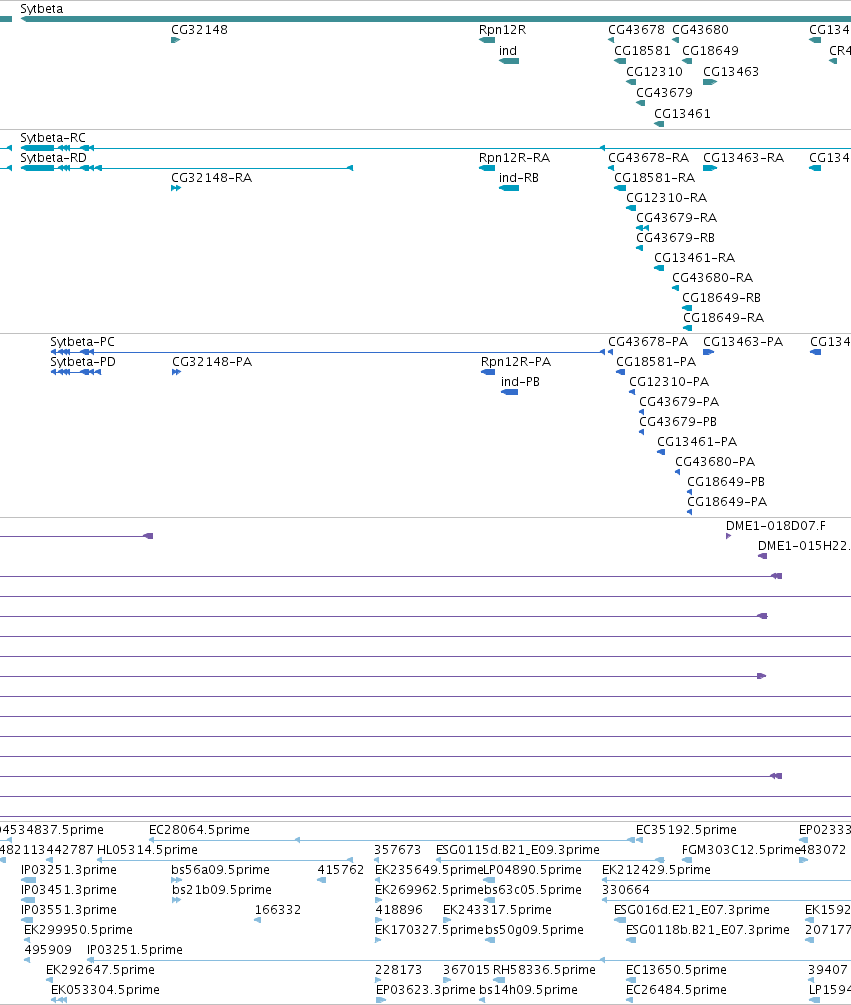Select the EK292647.5prime EST label
Viewport: 851px width, 1005px height.
coord(100,970)
